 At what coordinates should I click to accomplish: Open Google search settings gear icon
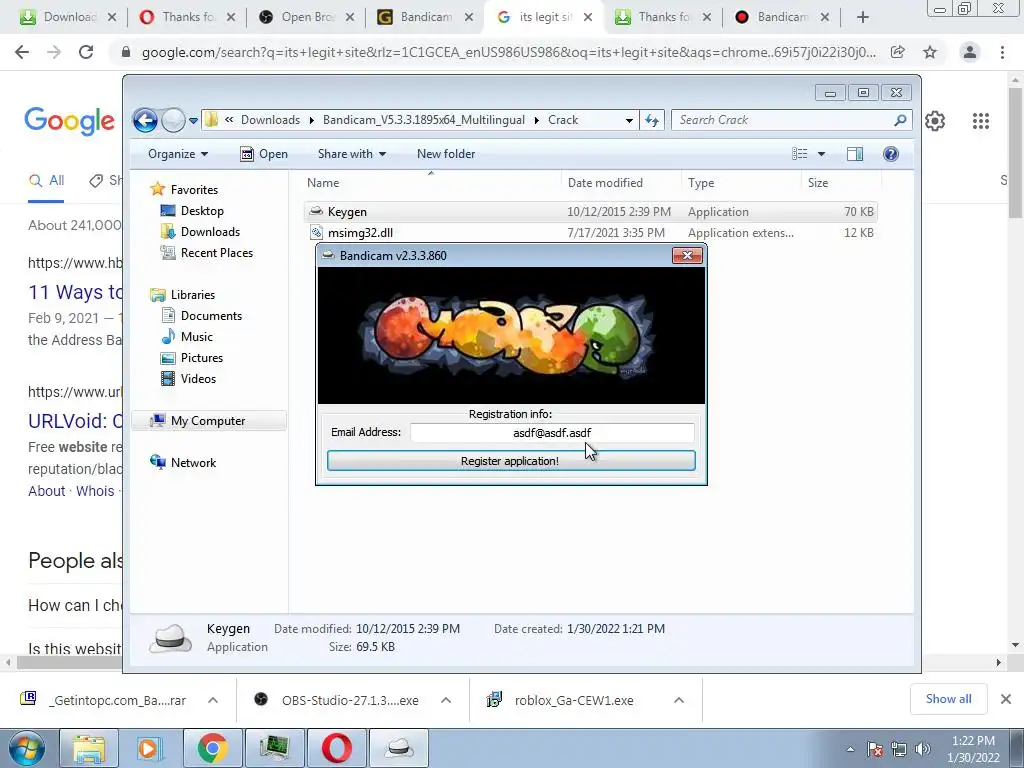click(x=935, y=121)
